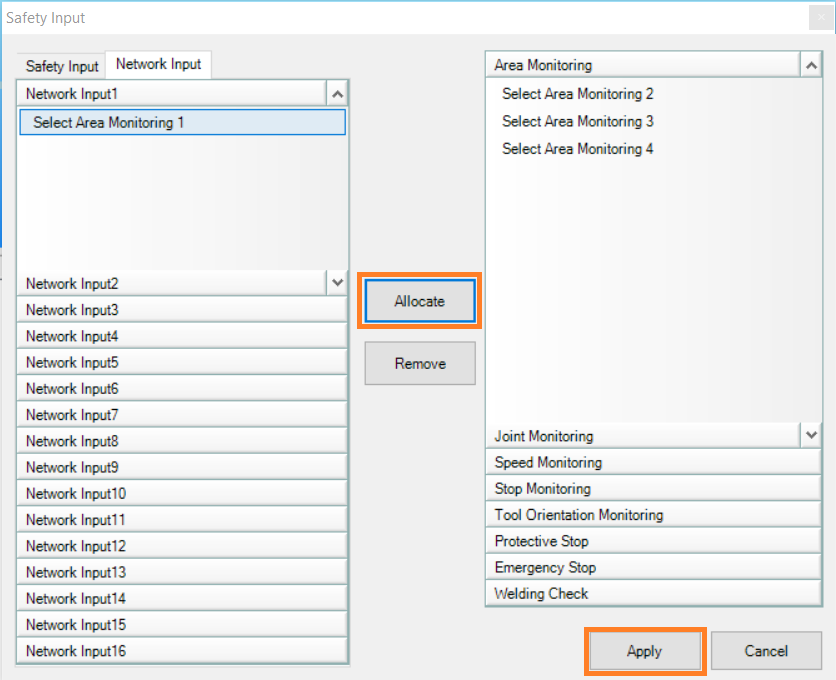Open the Network Input16 group
836x680 pixels.
pyautogui.click(x=182, y=651)
